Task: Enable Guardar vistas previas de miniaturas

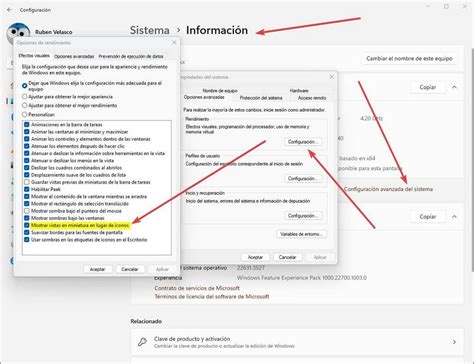Action: tap(27, 182)
